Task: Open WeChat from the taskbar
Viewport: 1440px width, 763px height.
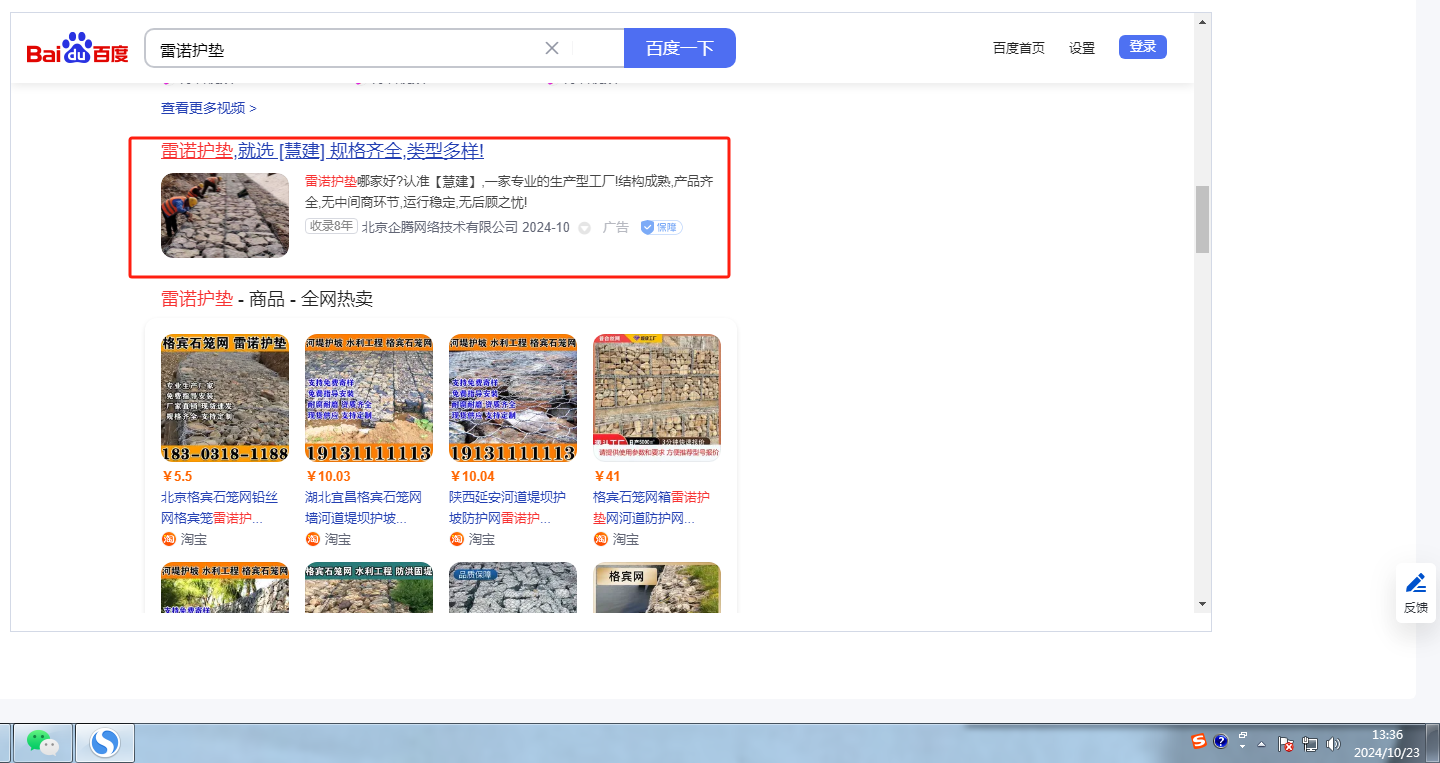Action: pos(42,742)
